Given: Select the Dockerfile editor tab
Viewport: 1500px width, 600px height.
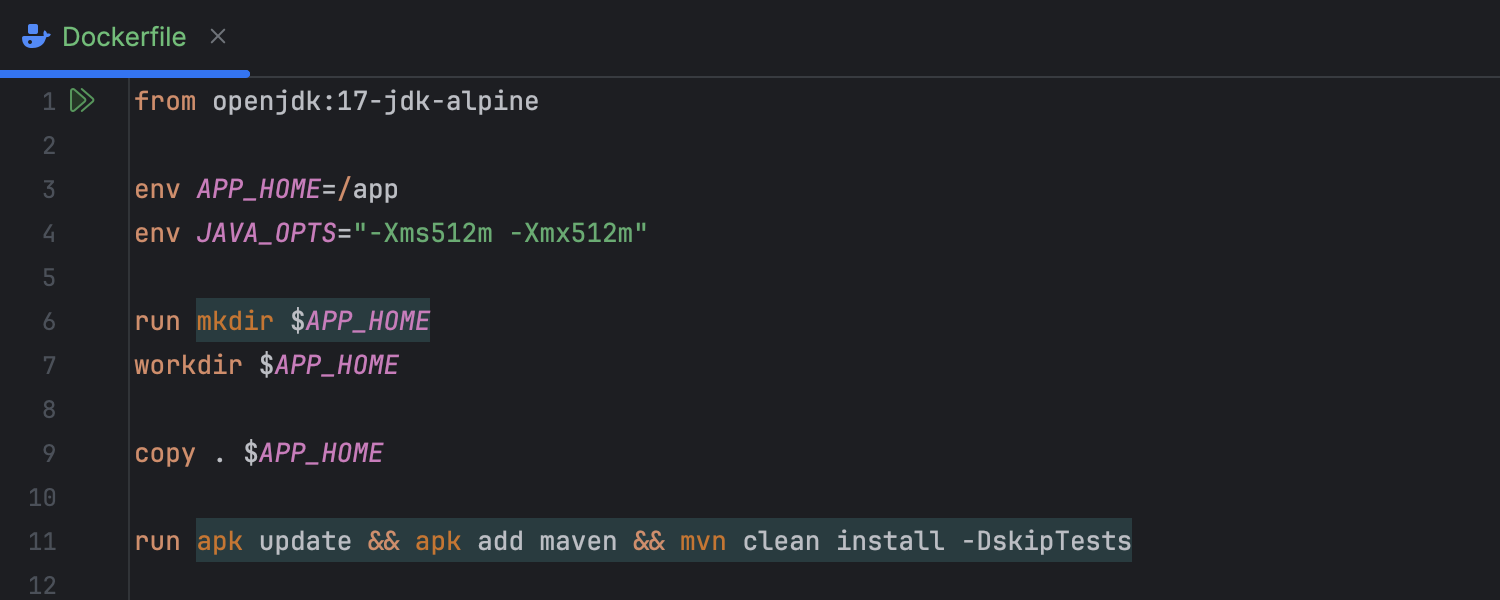Looking at the screenshot, I should [x=124, y=37].
